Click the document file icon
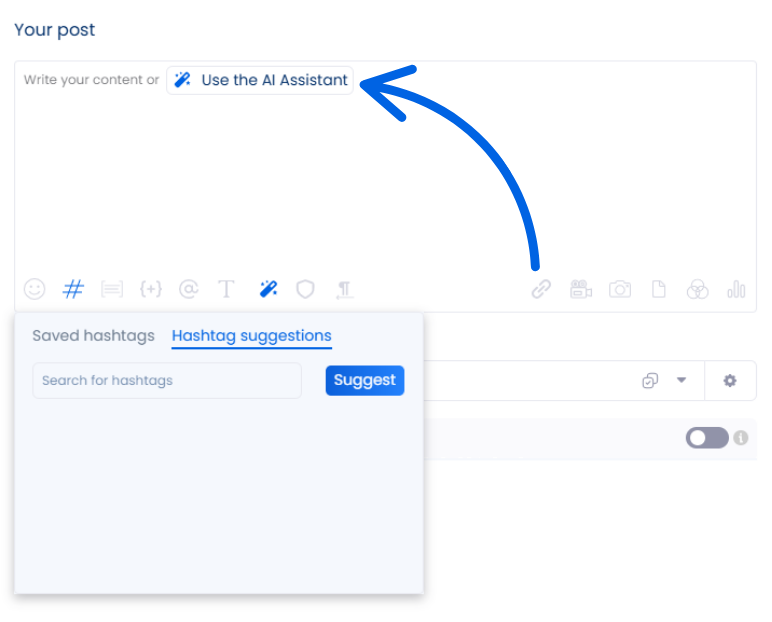This screenshot has height=622, width=772. 659,289
